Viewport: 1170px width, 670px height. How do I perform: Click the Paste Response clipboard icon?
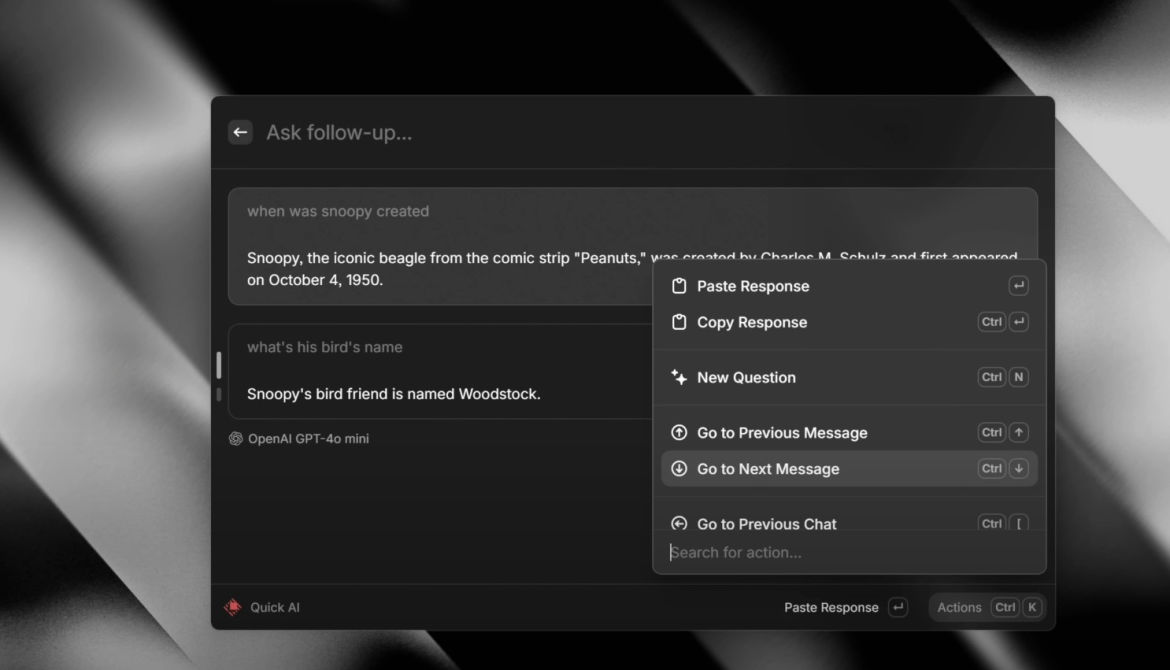[x=679, y=286]
